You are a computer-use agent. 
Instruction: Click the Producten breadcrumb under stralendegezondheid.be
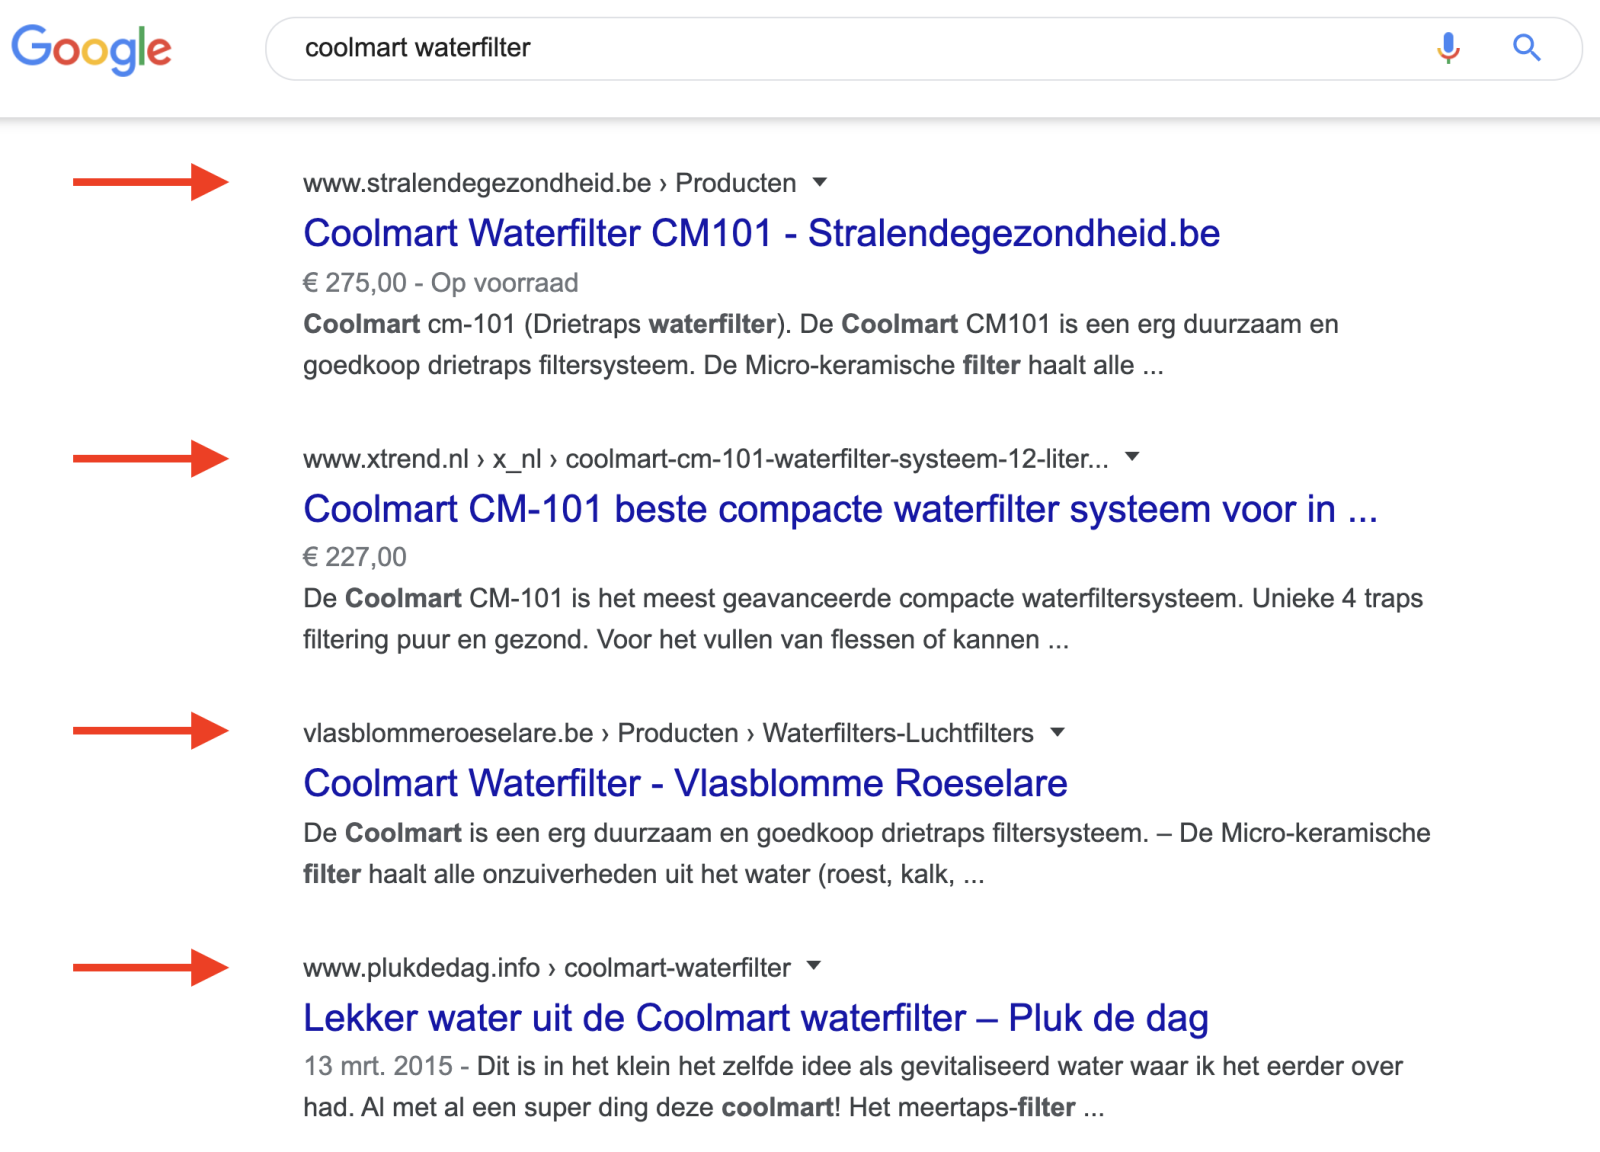tap(735, 182)
